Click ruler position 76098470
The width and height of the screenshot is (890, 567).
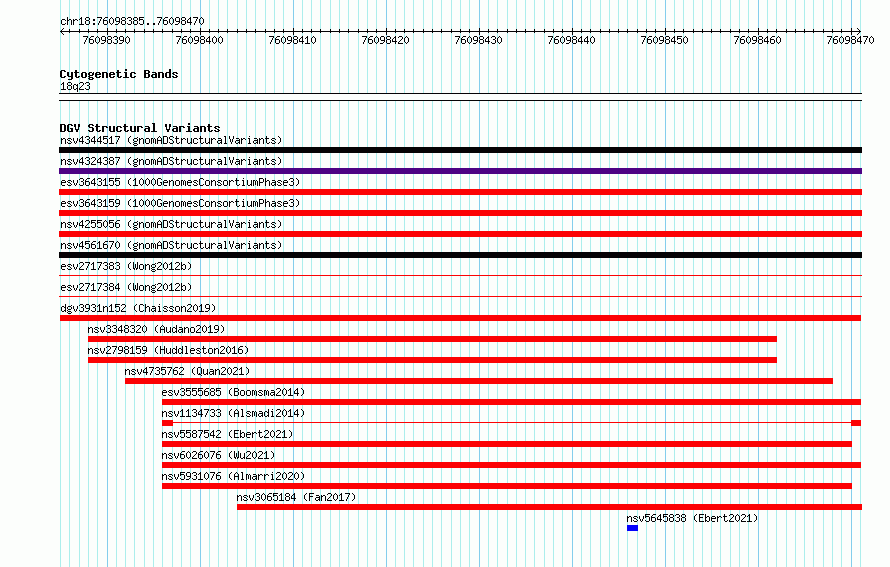pyautogui.click(x=851, y=40)
